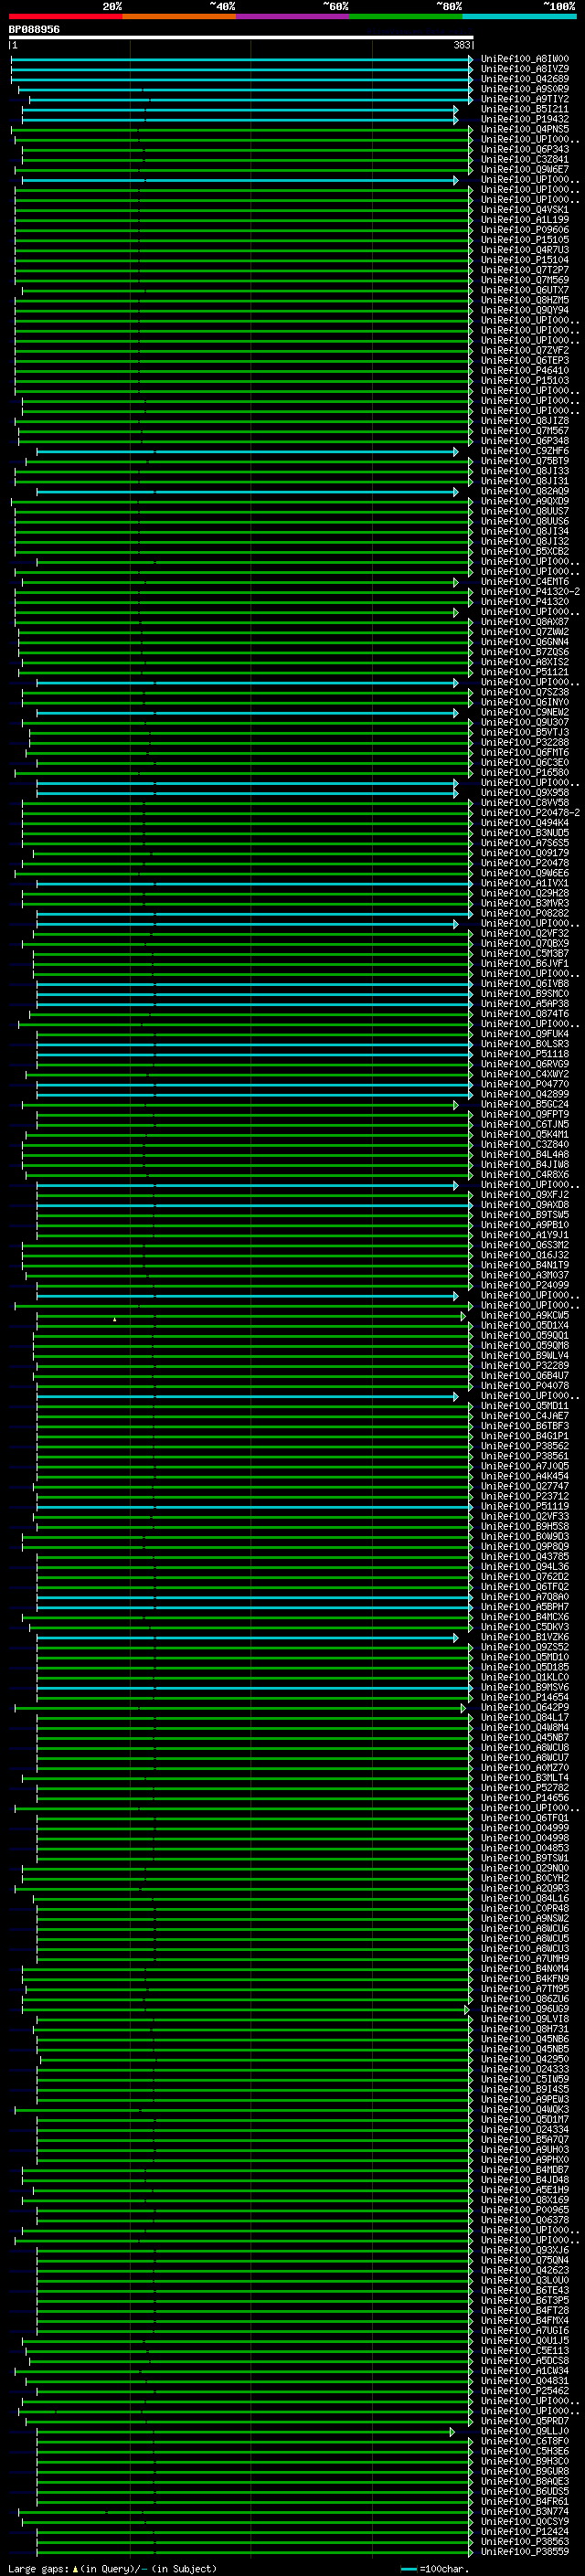Select the label UniRef100_Q8HZM5

tap(524, 300)
